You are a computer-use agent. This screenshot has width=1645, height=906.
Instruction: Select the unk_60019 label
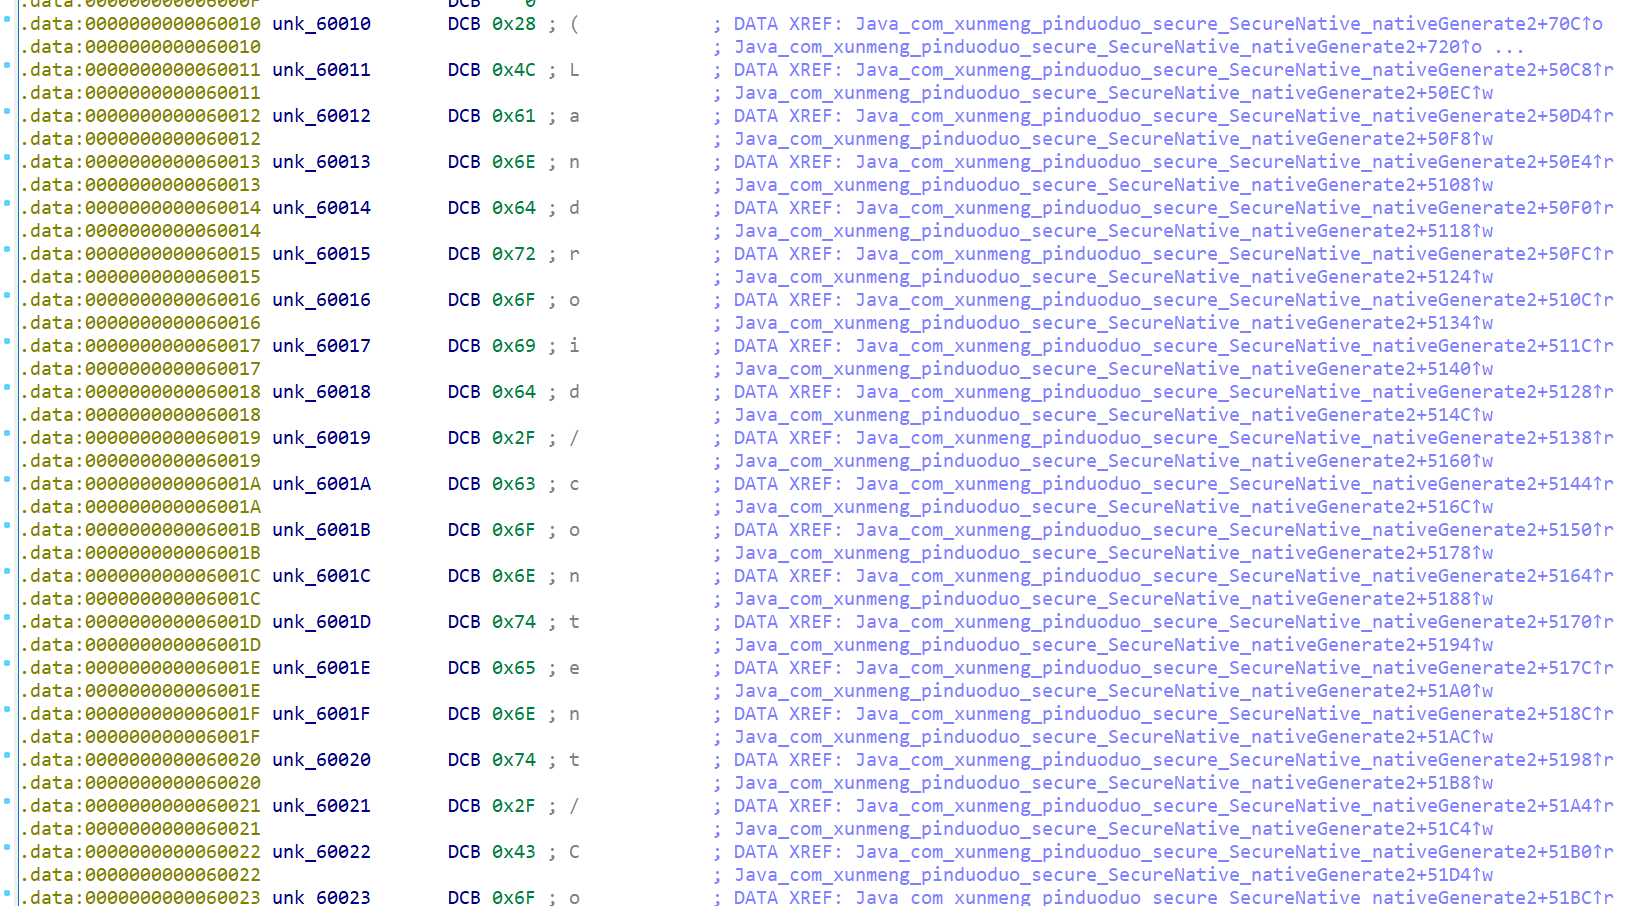pyautogui.click(x=321, y=438)
